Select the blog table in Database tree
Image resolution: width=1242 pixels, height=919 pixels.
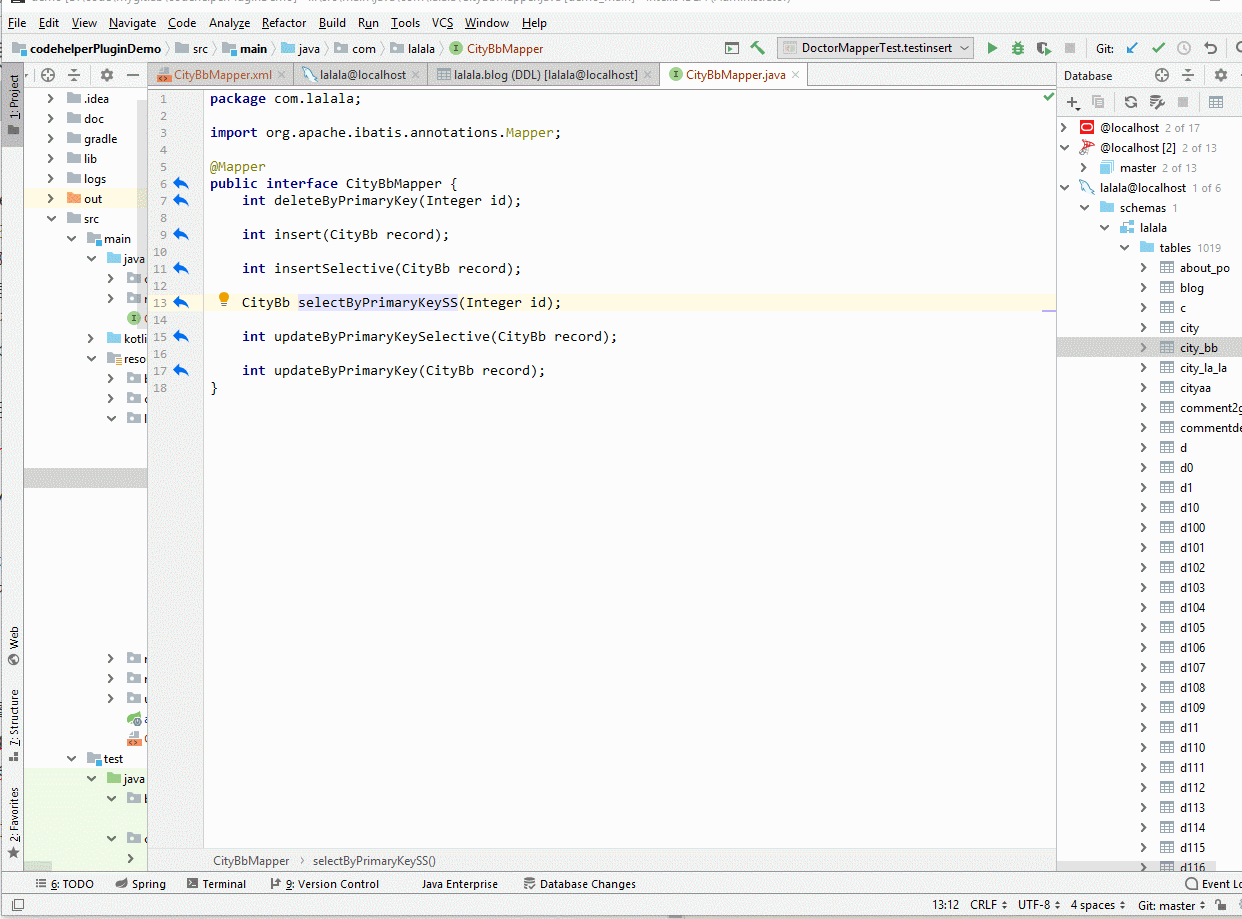click(1191, 287)
